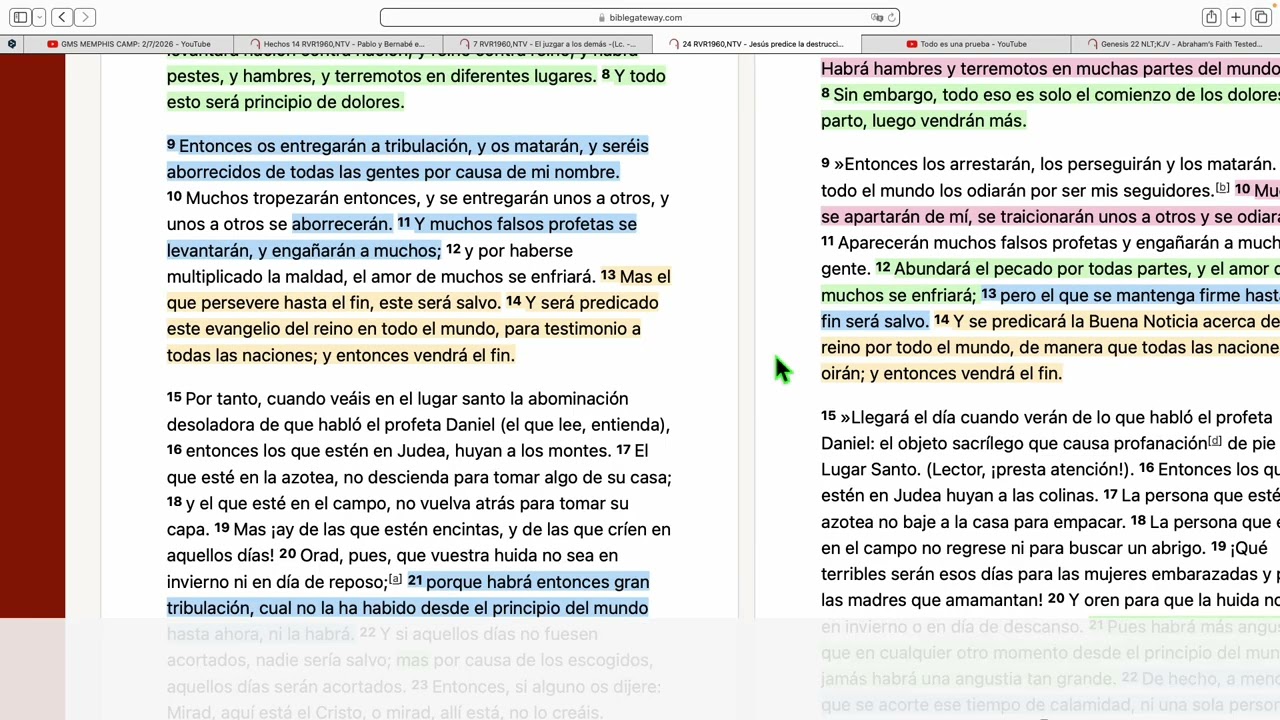Switch to GMS MEMPHIS CAMP YouTube tab

(129, 44)
